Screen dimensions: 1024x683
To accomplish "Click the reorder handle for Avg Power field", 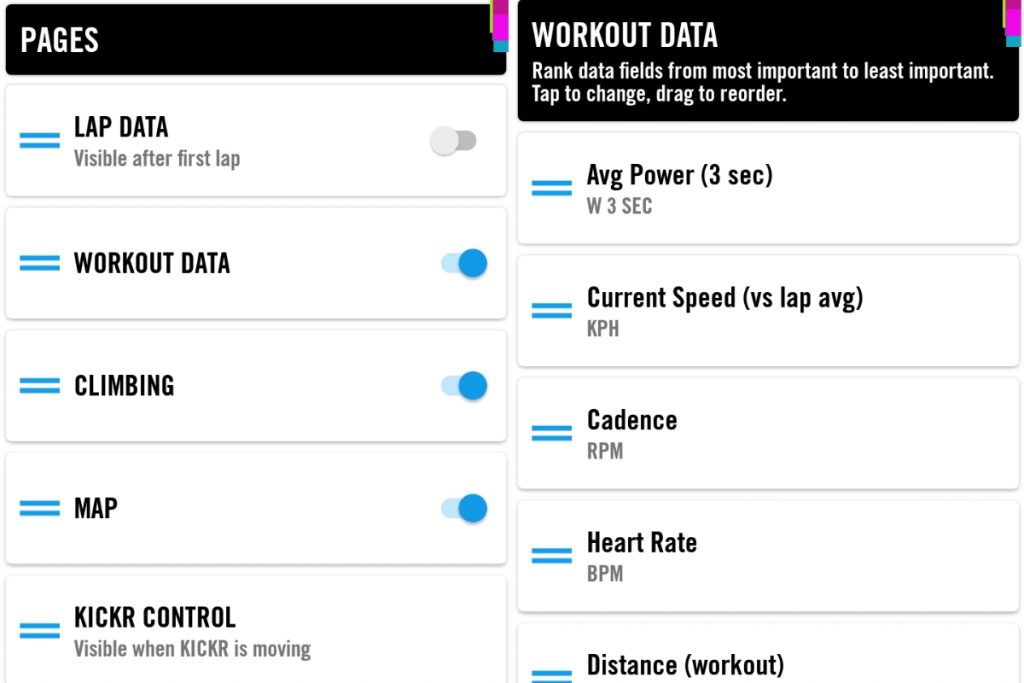I will [552, 188].
